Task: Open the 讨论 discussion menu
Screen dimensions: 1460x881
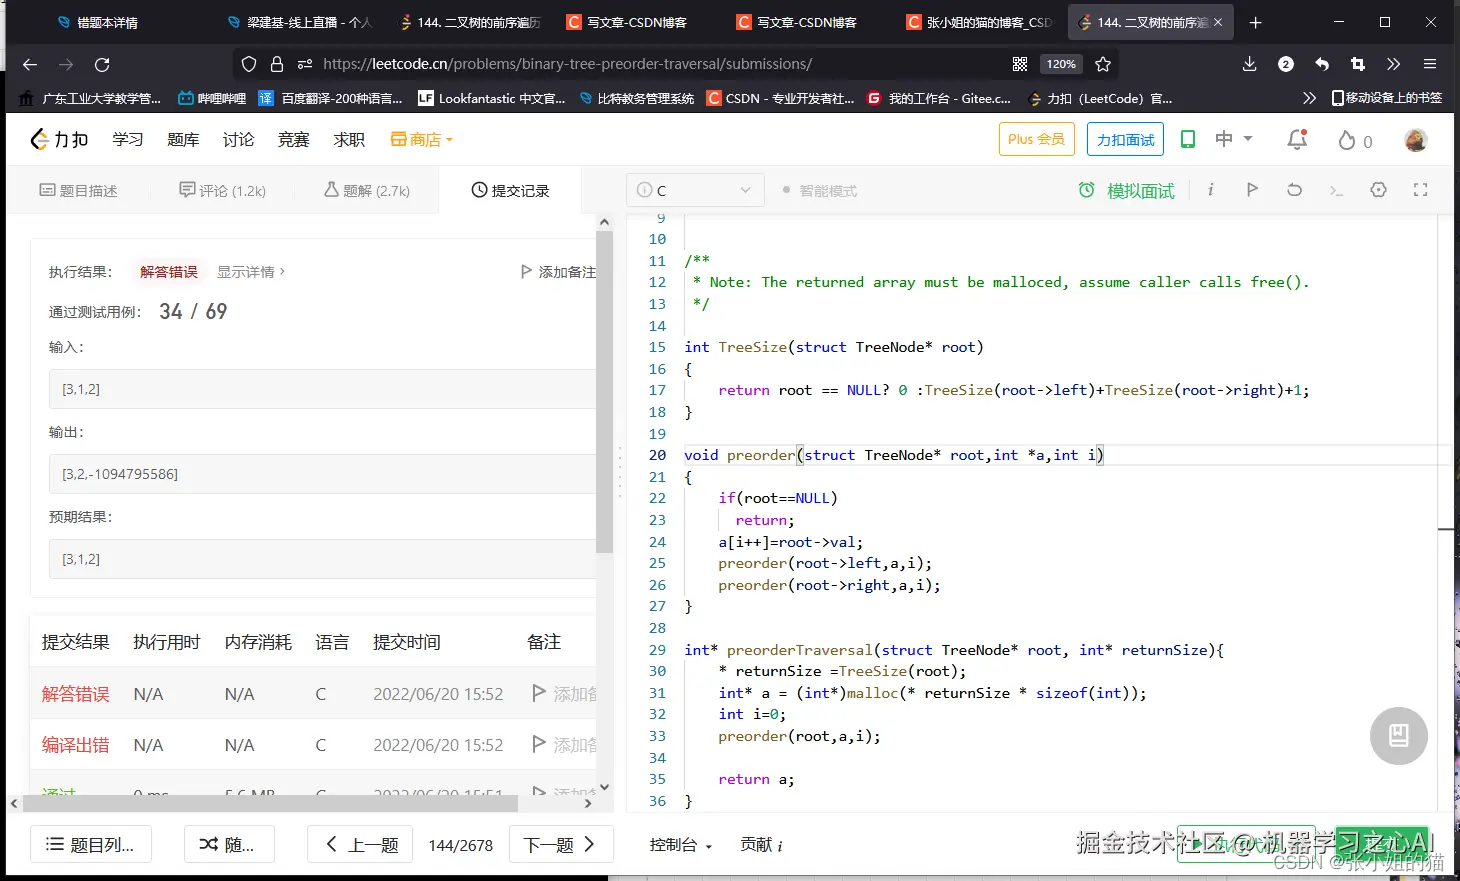Action: [238, 139]
